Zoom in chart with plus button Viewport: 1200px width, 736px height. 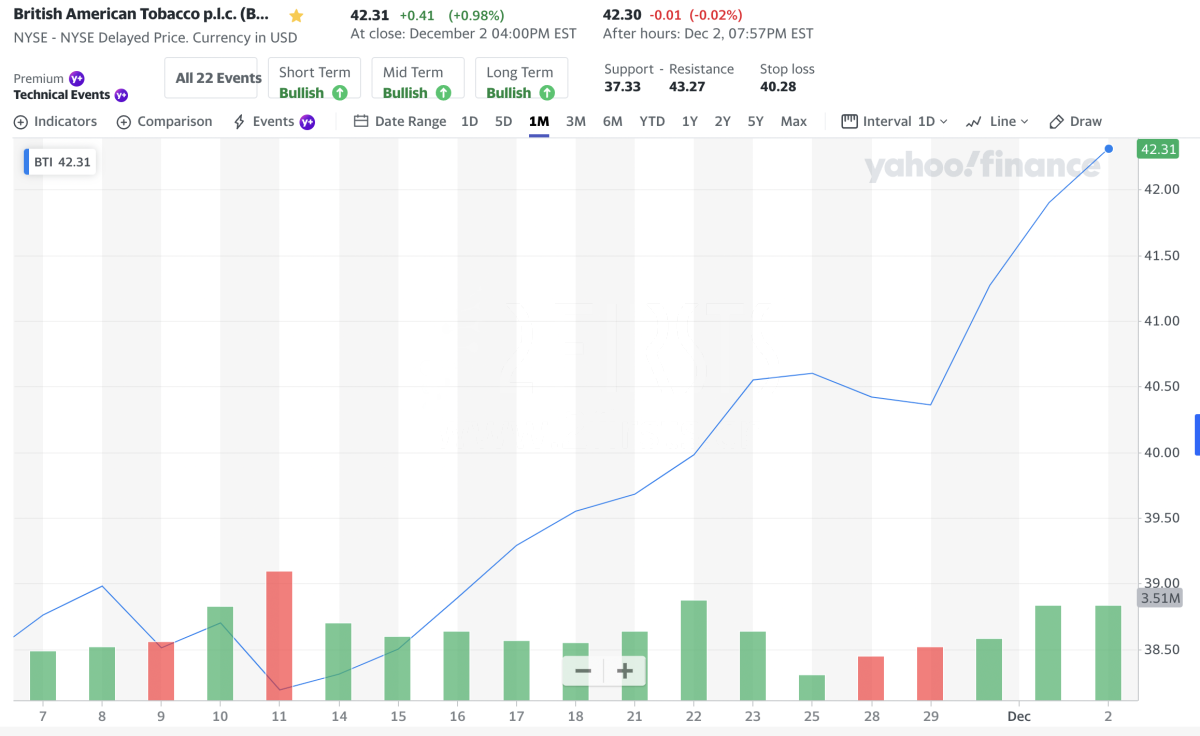[625, 671]
